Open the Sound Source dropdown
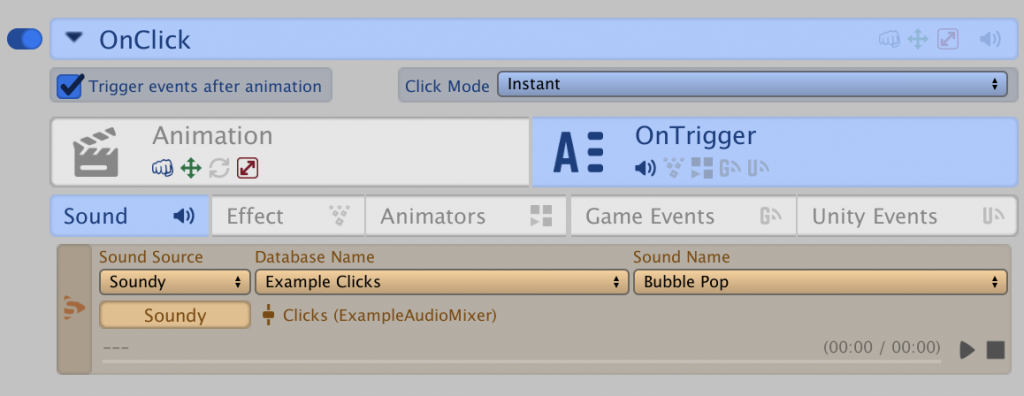 coord(174,282)
